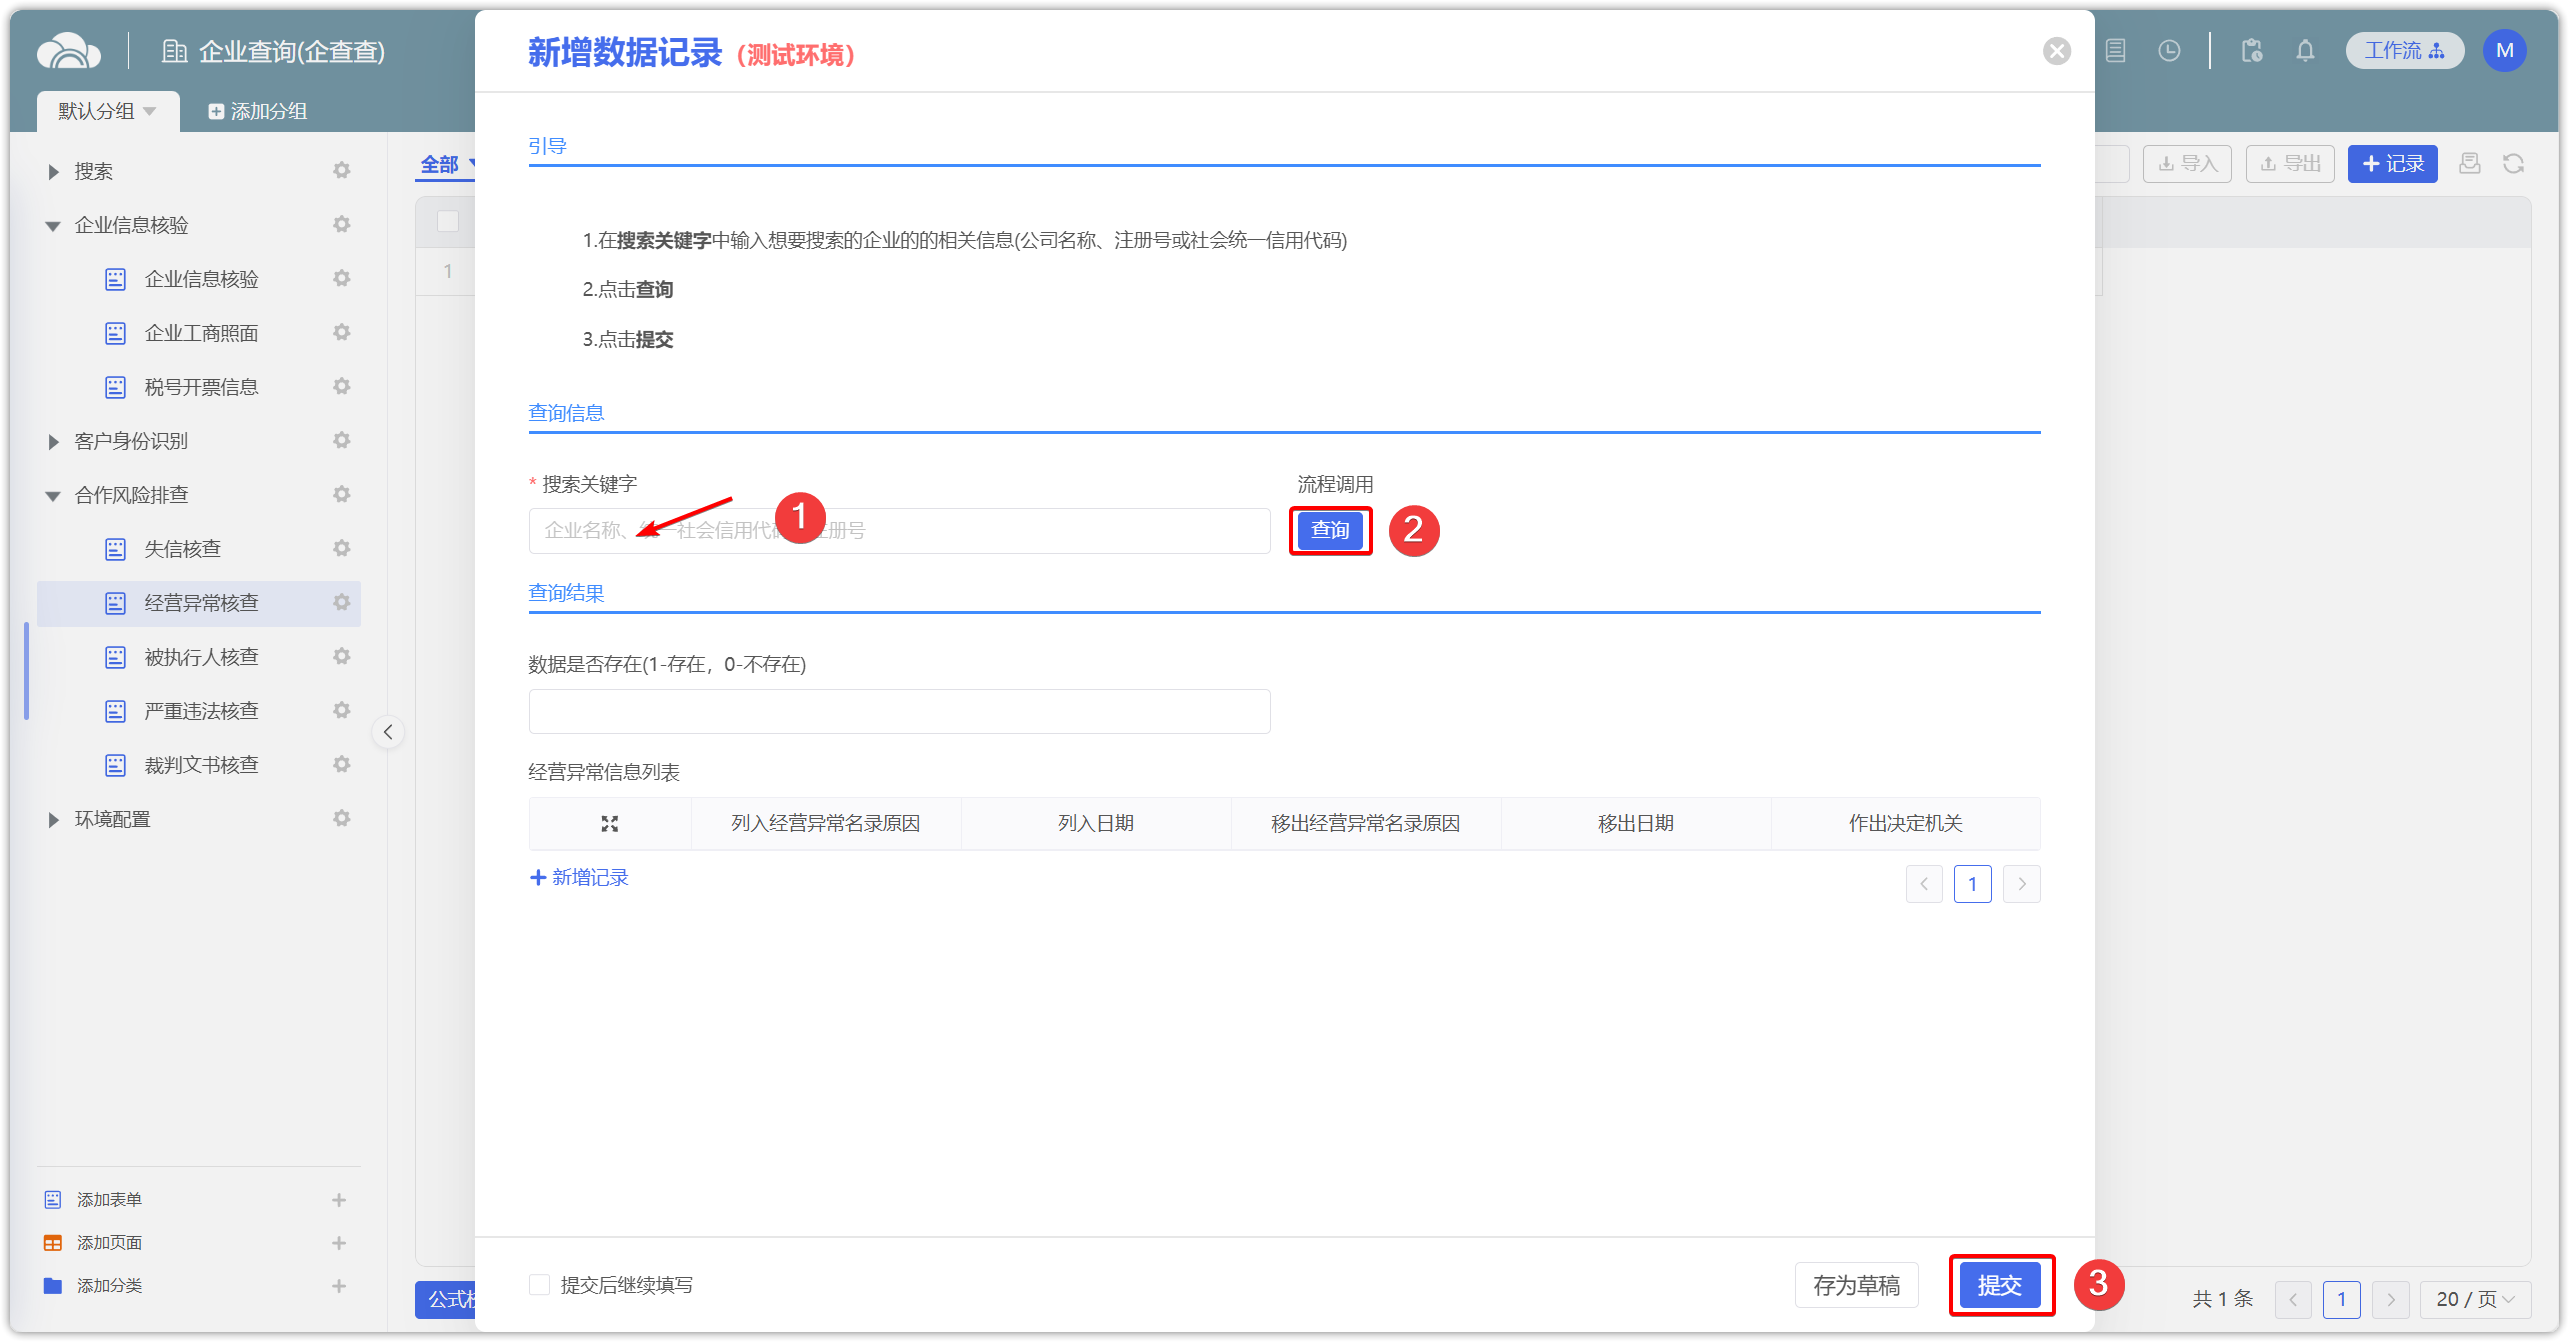Click 导入 button
This screenshot has height=1342, width=2569.
click(2187, 163)
